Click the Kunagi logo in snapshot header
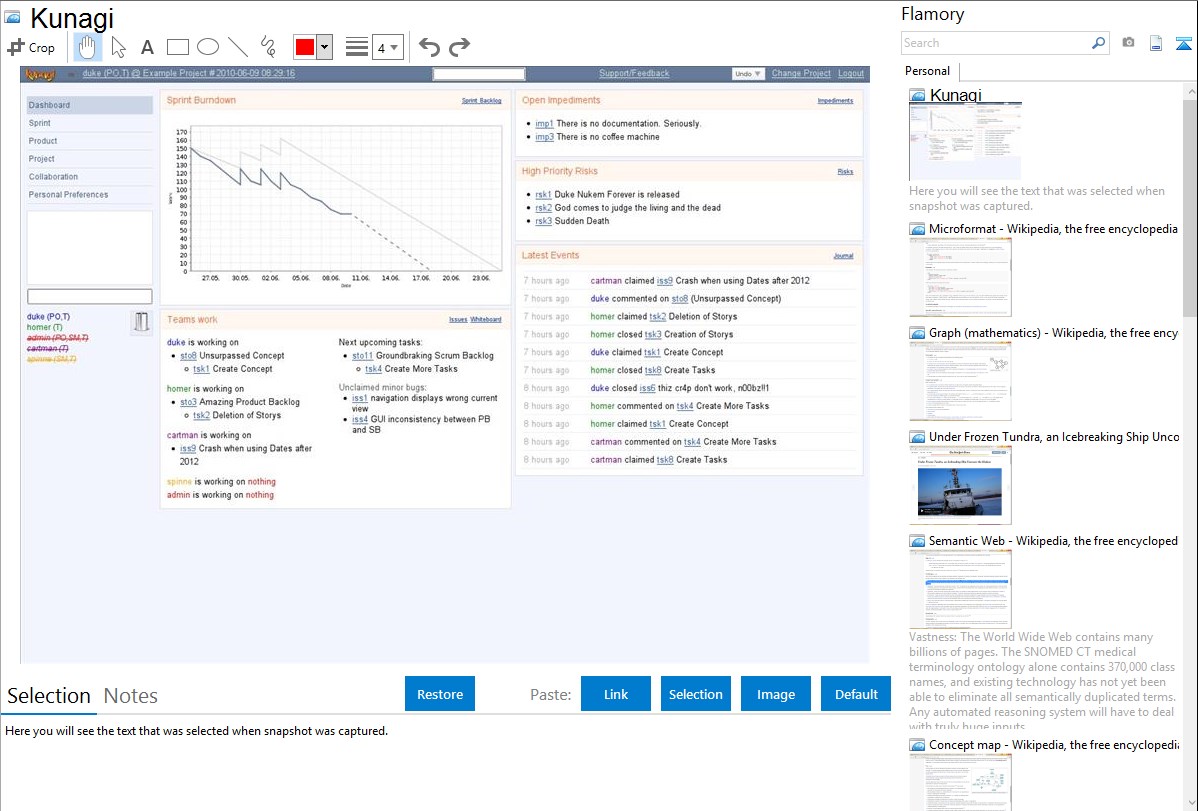The height and width of the screenshot is (811, 1198). tap(40, 74)
